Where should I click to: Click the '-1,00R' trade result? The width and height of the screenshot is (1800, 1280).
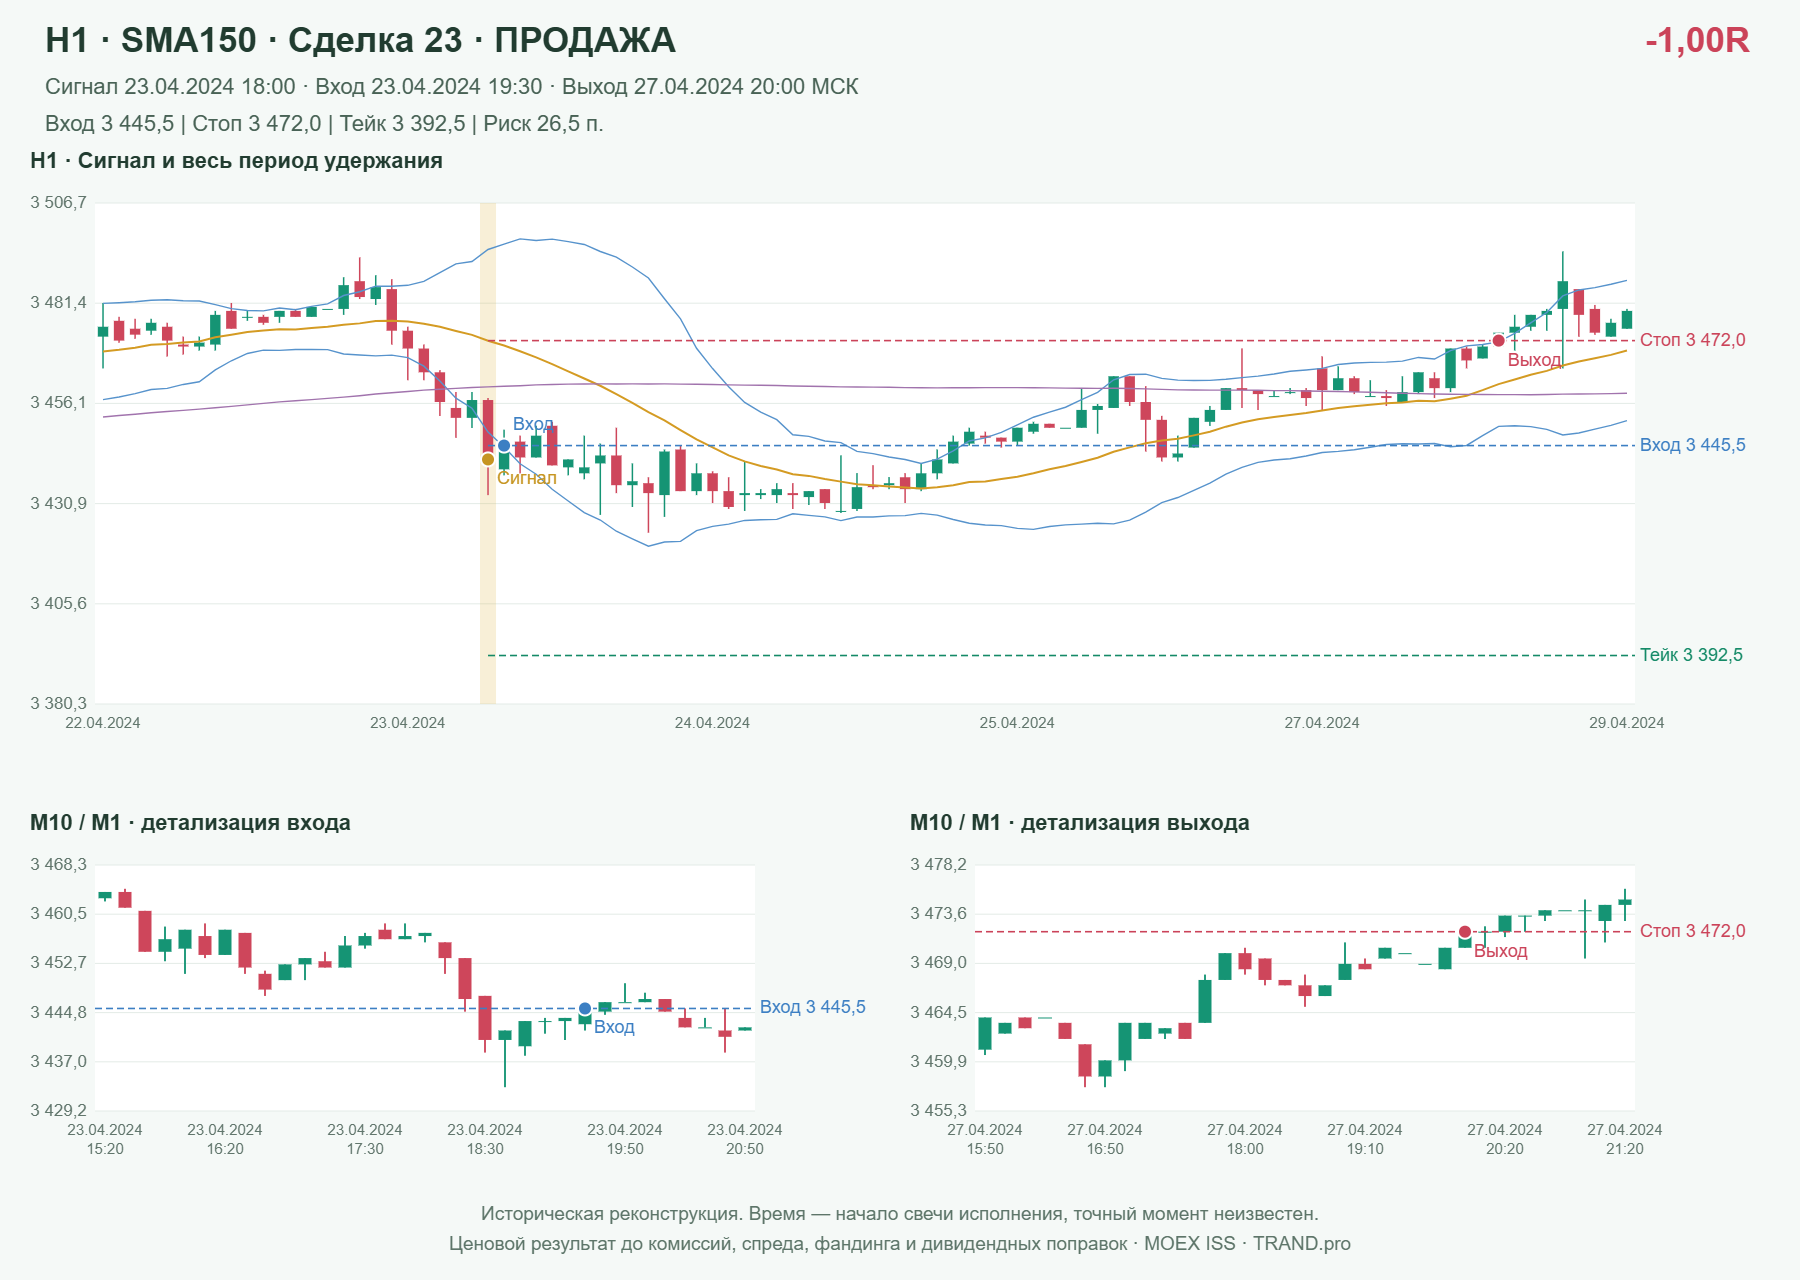pos(1697,40)
